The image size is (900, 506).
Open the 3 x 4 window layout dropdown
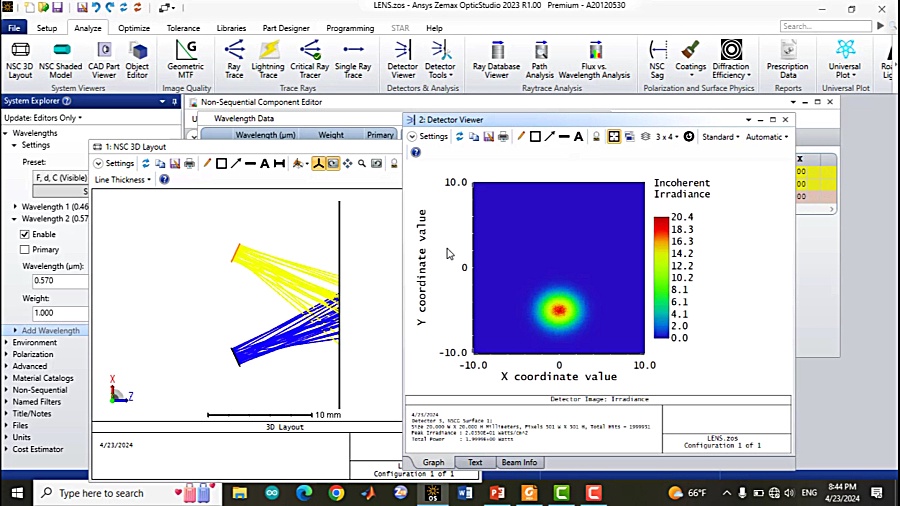coord(667,137)
